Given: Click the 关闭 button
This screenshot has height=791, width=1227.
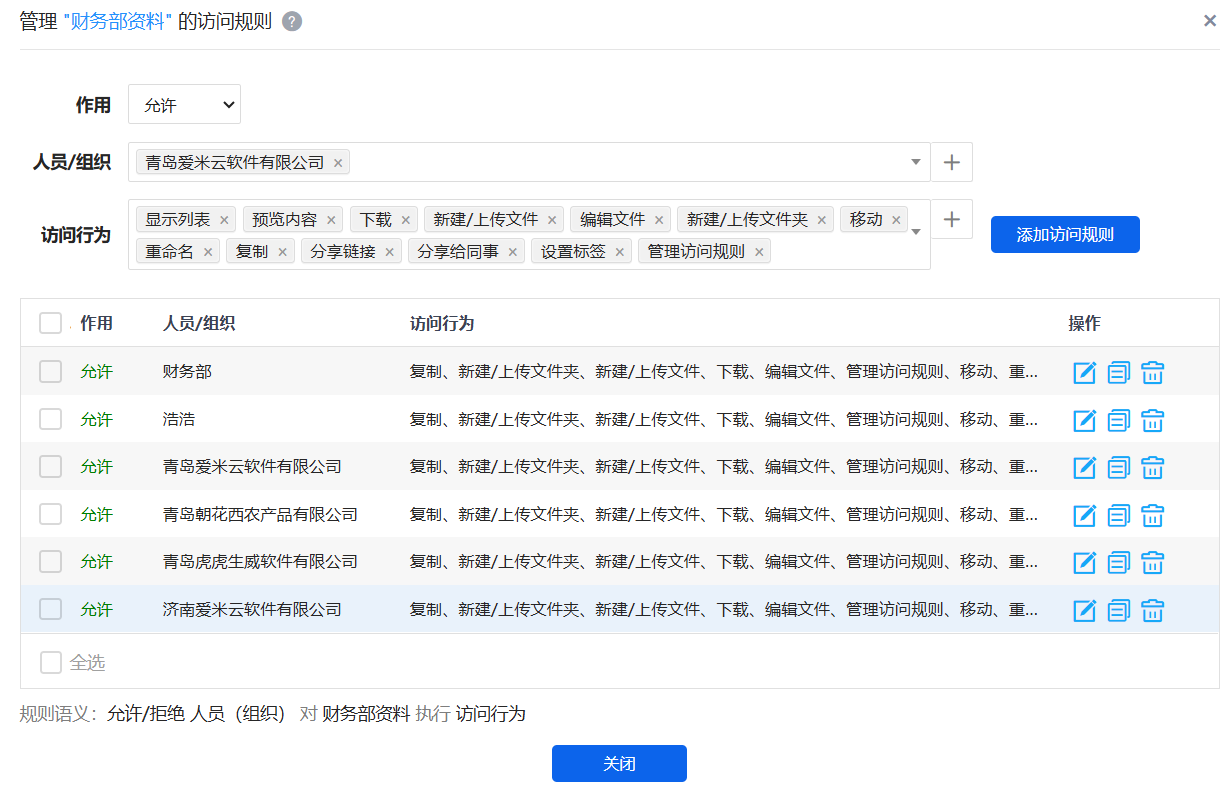Looking at the screenshot, I should click(619, 763).
